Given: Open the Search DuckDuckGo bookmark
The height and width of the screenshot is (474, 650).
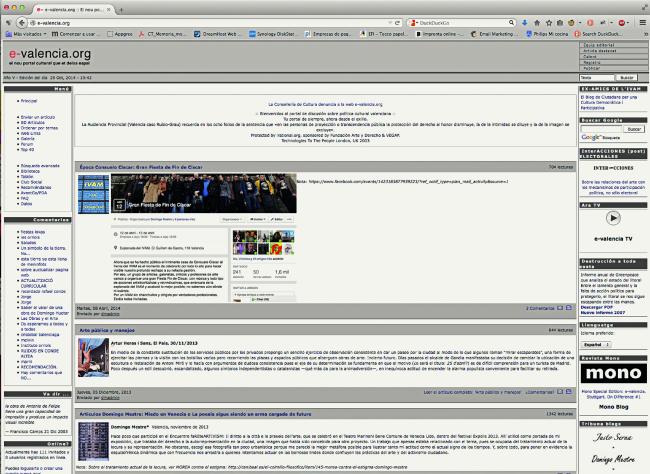Looking at the screenshot, I should pyautogui.click(x=598, y=34).
